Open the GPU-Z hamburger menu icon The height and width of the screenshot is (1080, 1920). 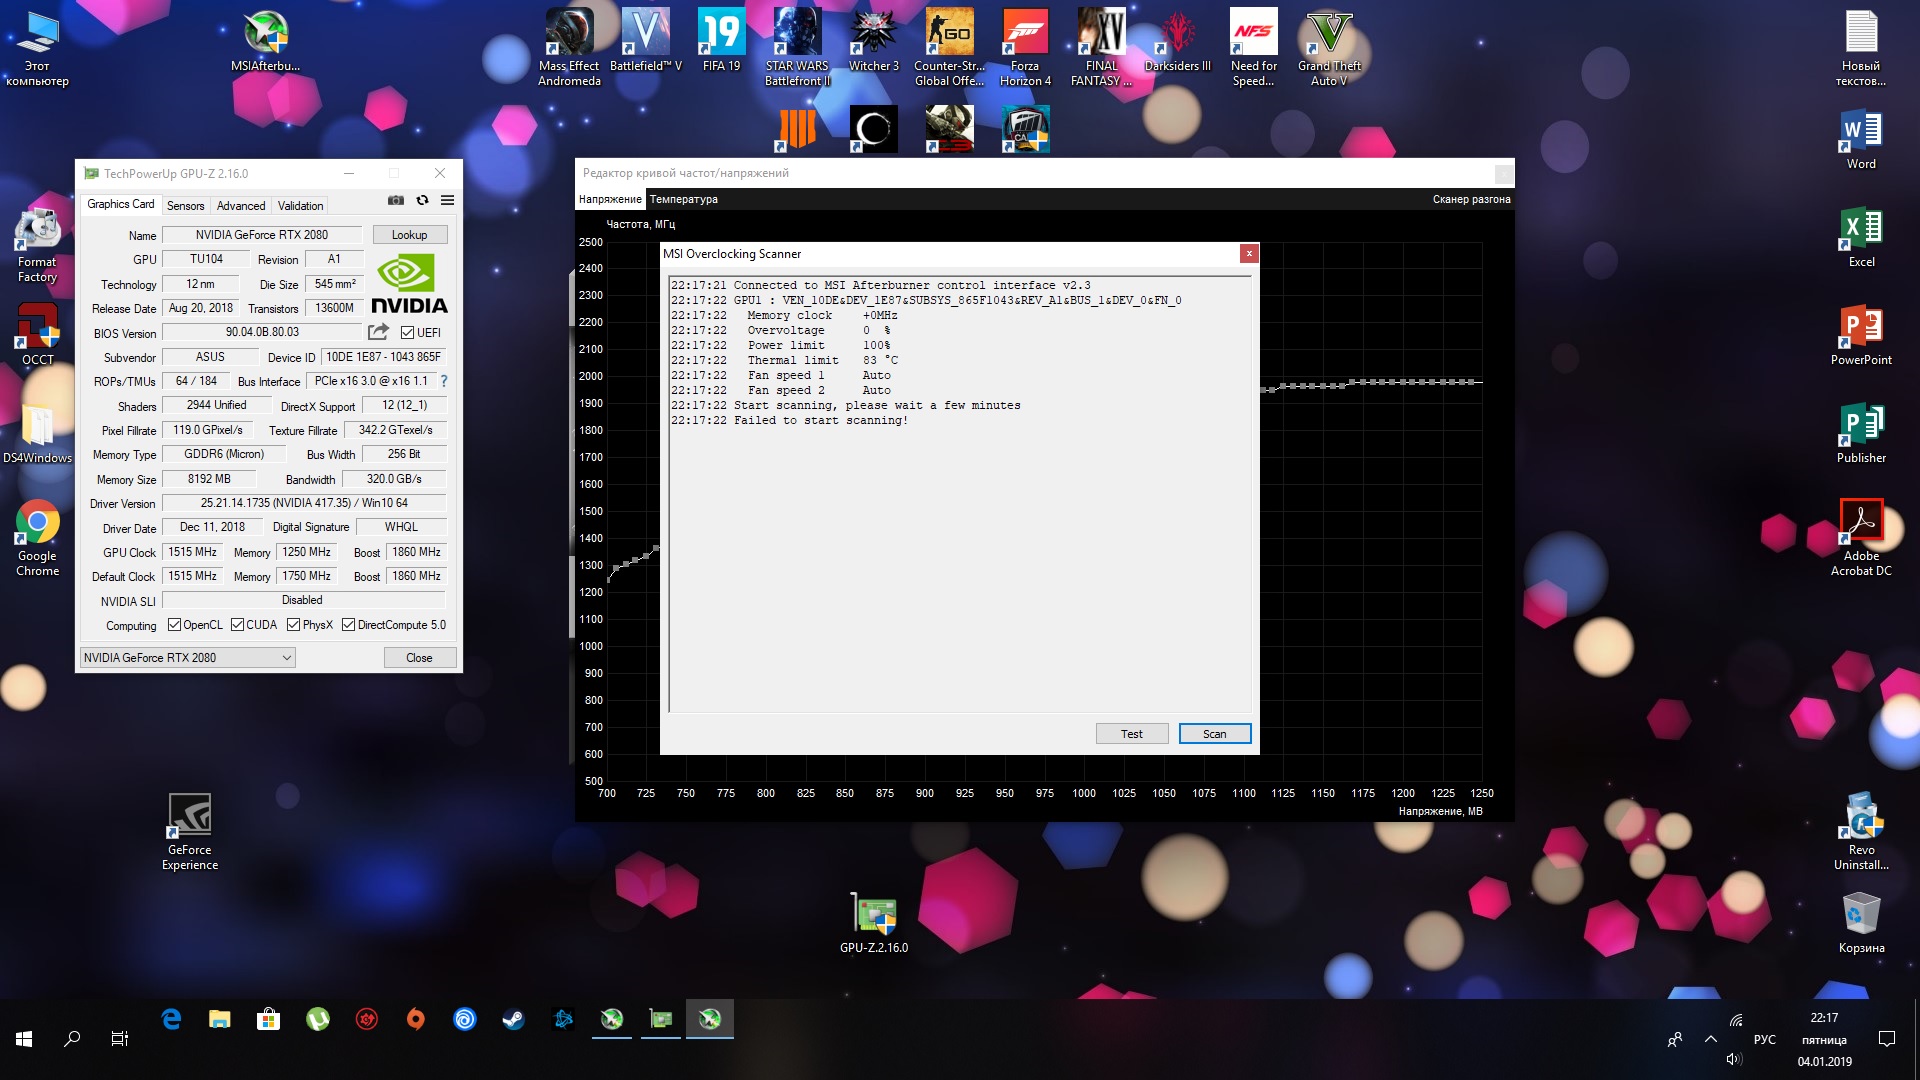point(447,201)
